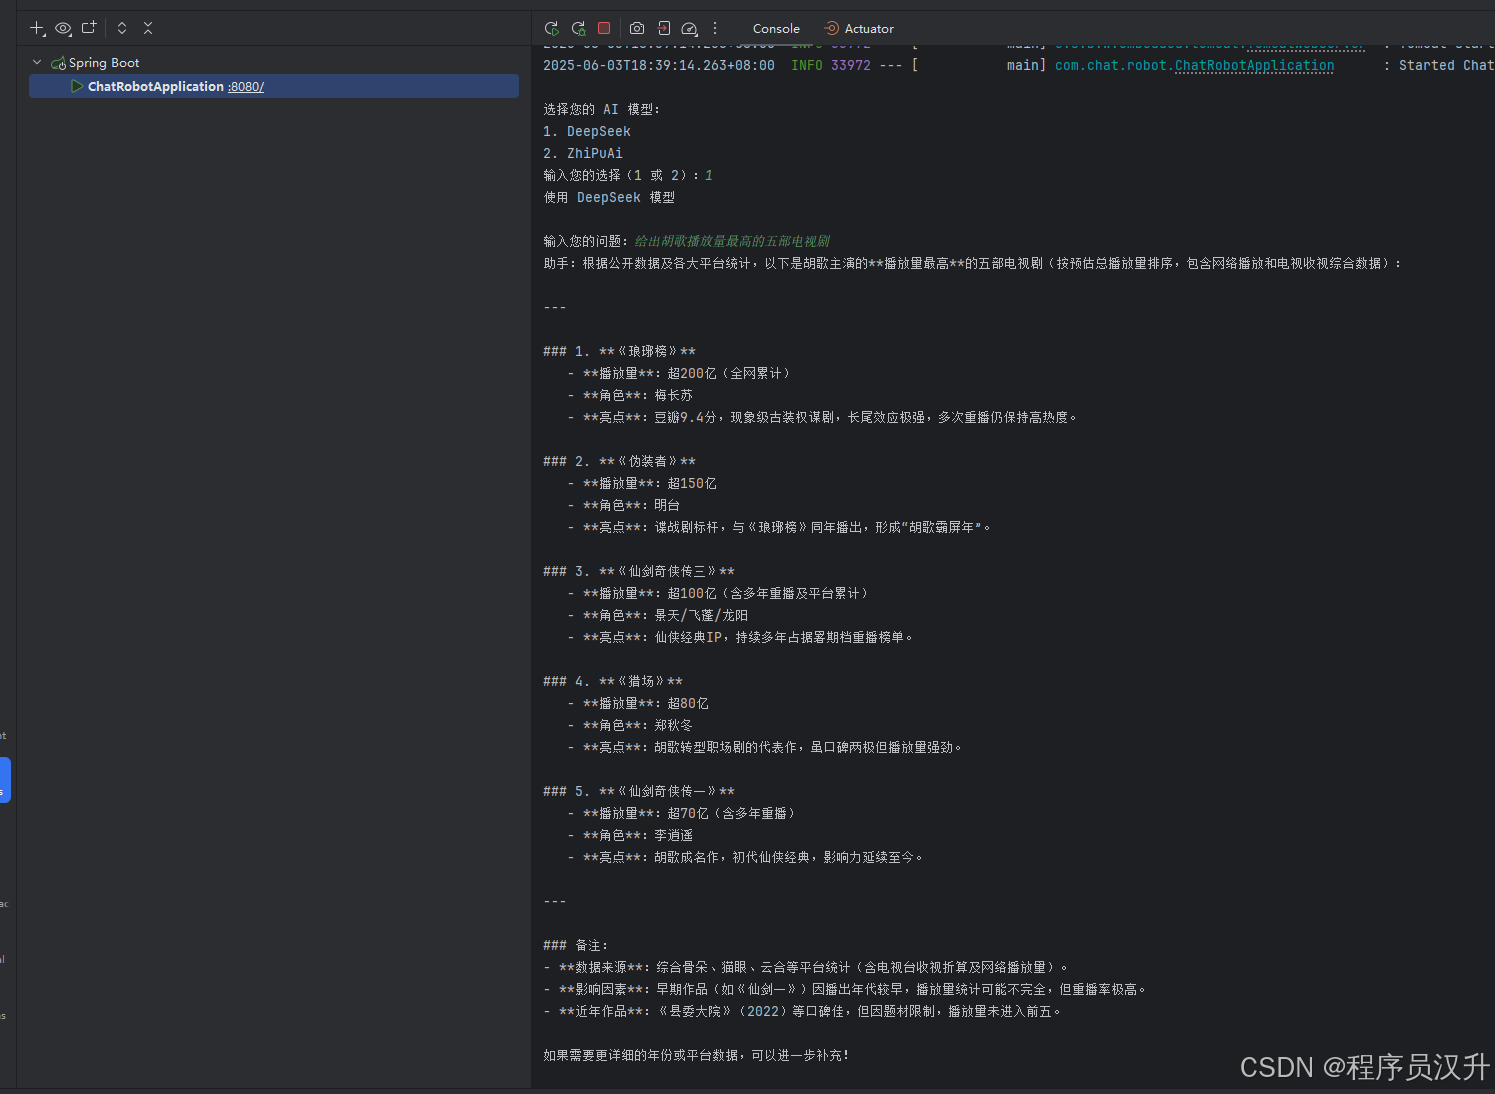Expand all services in the tree

(x=122, y=28)
